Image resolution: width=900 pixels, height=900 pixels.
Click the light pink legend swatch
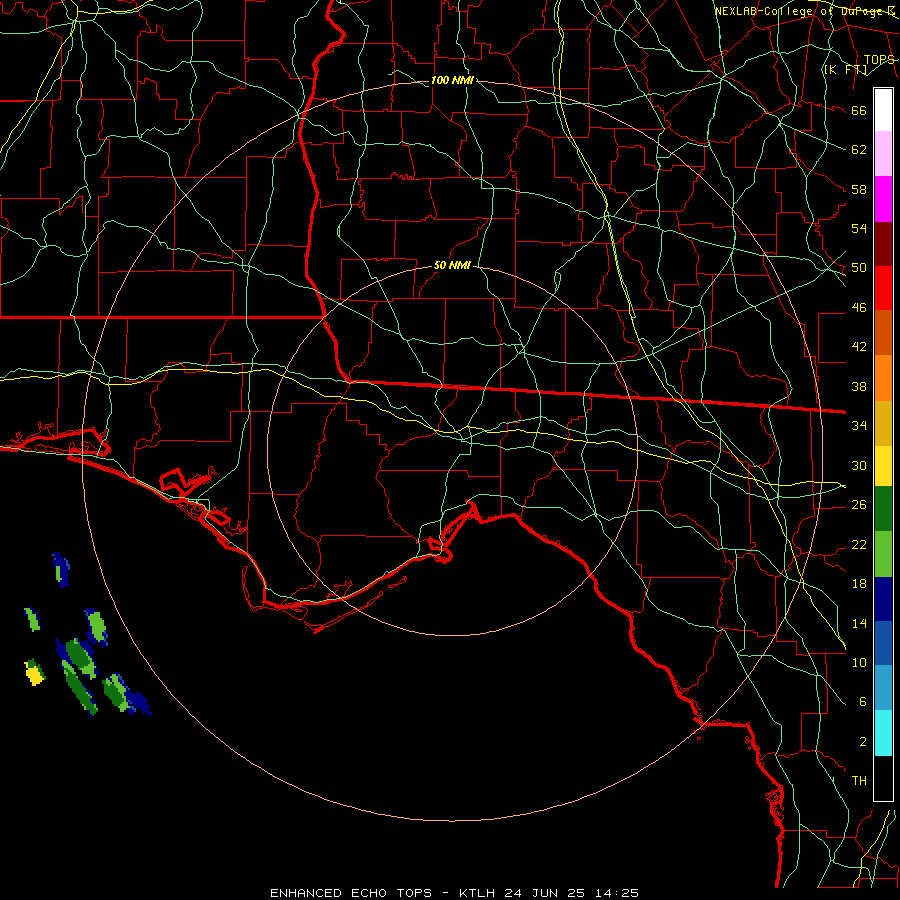pos(883,154)
